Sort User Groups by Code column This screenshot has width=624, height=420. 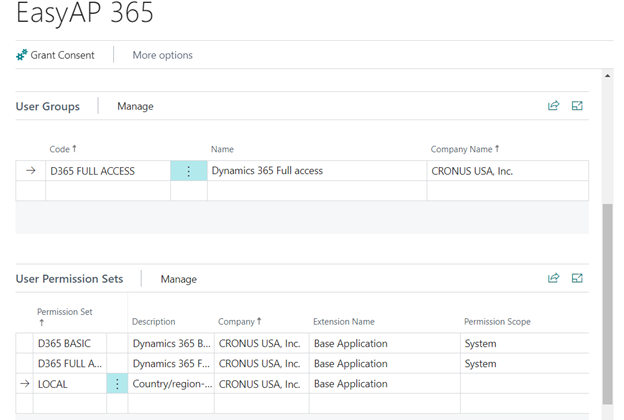[x=63, y=149]
